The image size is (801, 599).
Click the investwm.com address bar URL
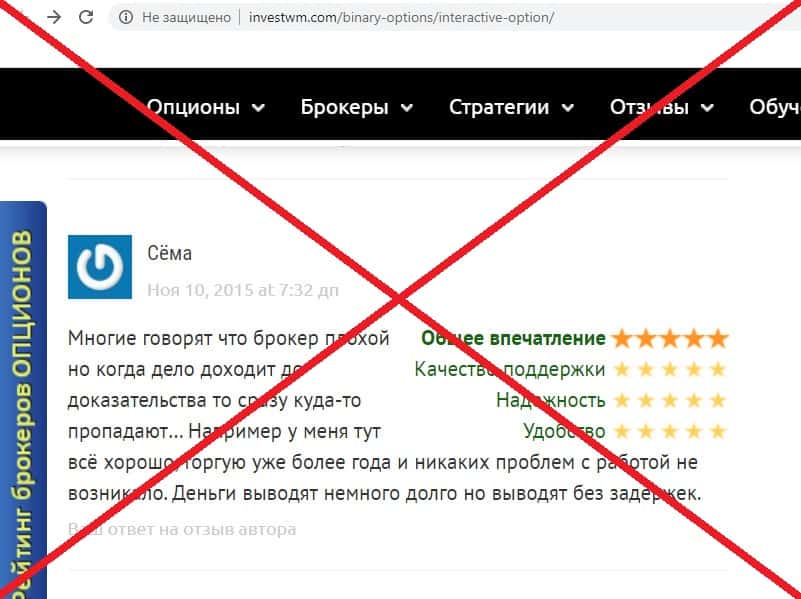pyautogui.click(x=401, y=17)
